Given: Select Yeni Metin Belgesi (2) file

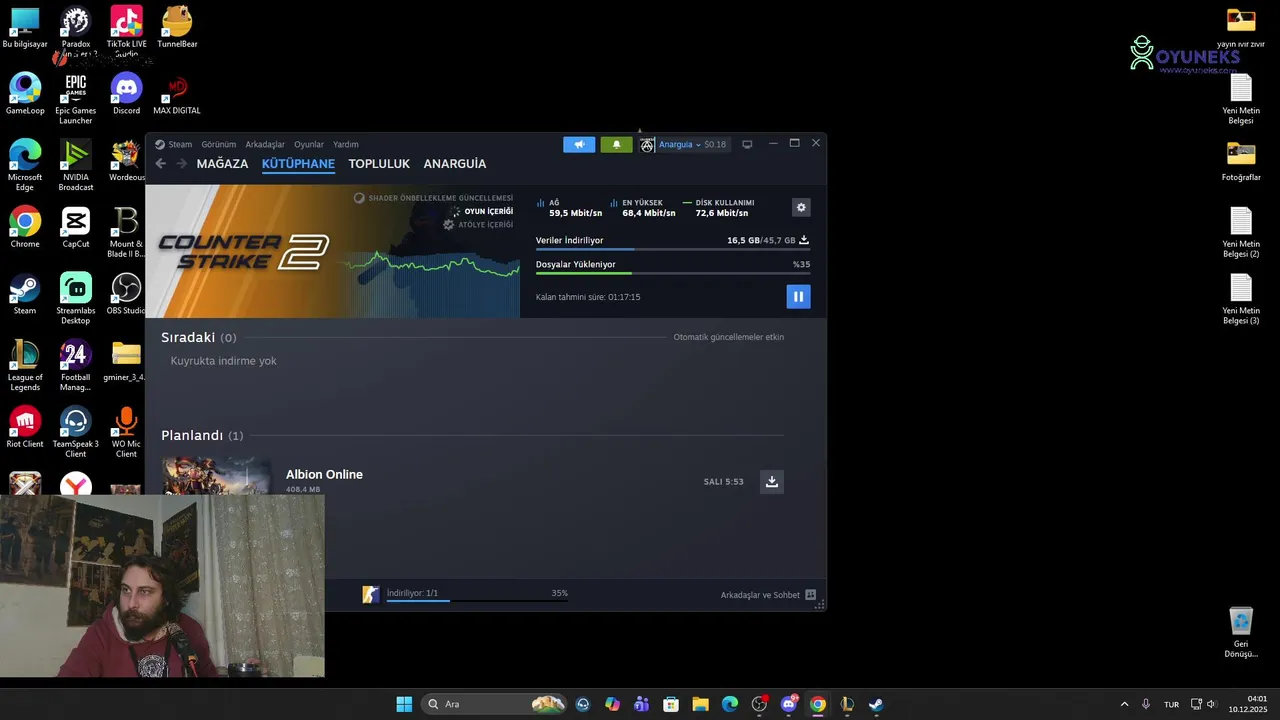Looking at the screenshot, I should click(1241, 233).
